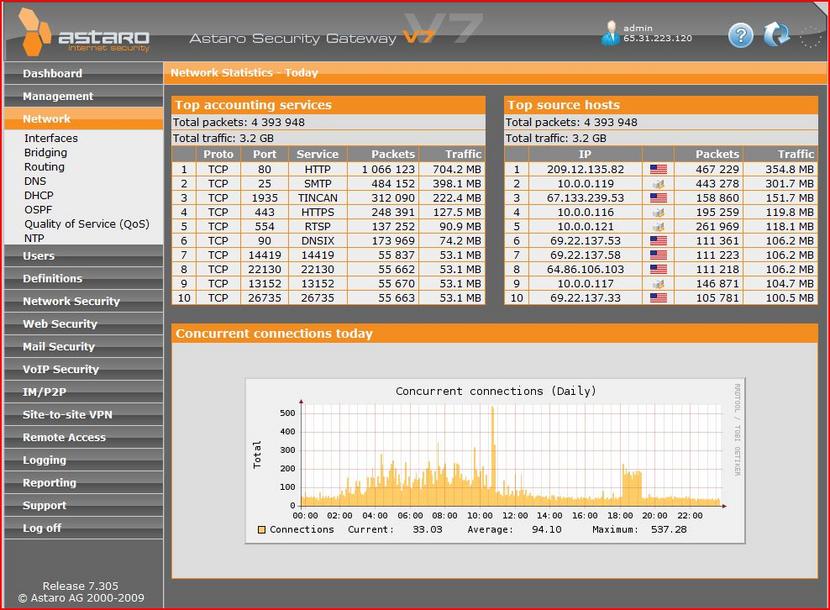Click source IP 67.133.239.53
Screen dimensions: 830x610
(585, 198)
